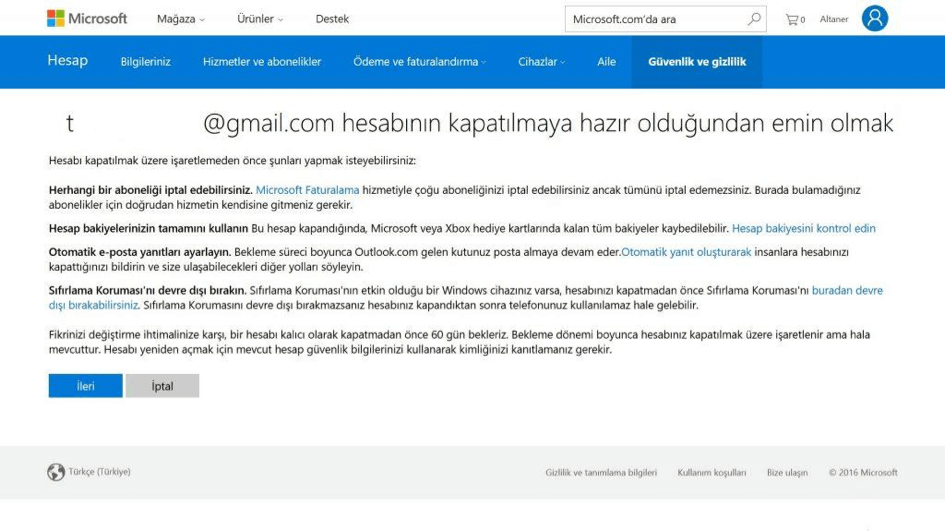Switch to the Bilgileriniz tab
945x531 pixels.
[145, 62]
